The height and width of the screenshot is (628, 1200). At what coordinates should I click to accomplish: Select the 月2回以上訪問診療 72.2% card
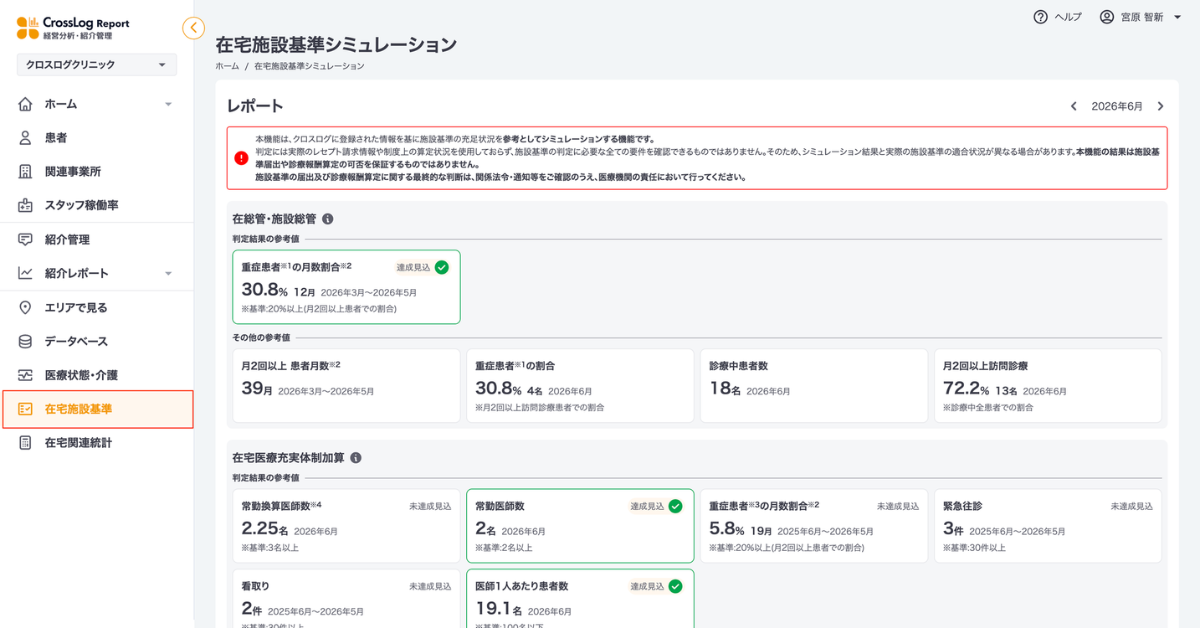tap(1048, 385)
